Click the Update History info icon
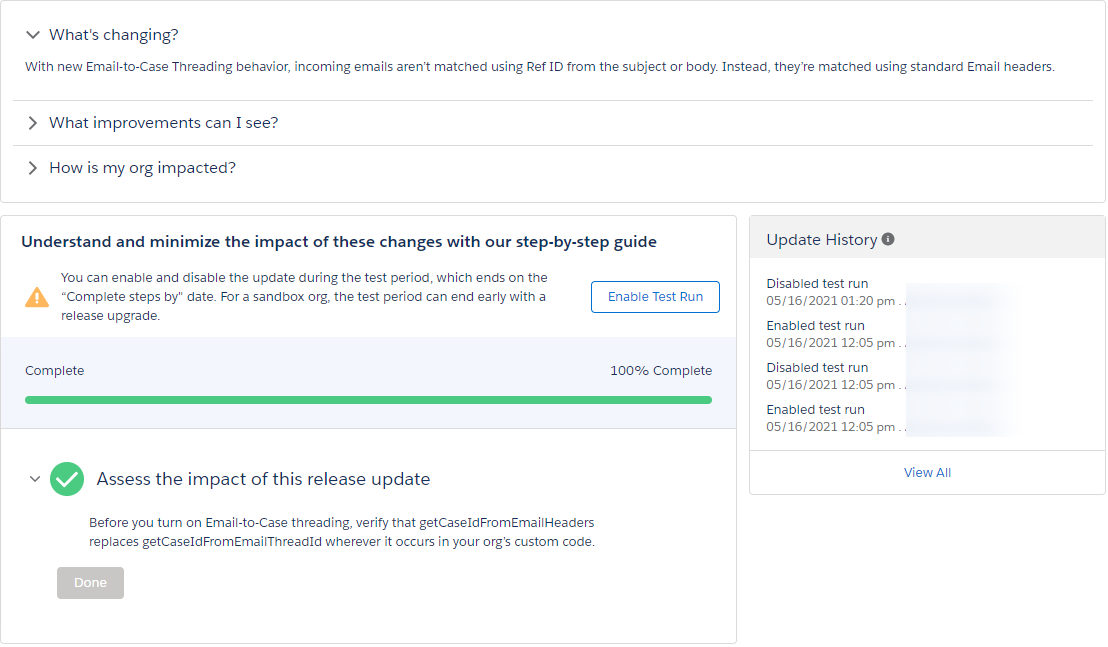This screenshot has height=647, width=1108. pos(888,240)
